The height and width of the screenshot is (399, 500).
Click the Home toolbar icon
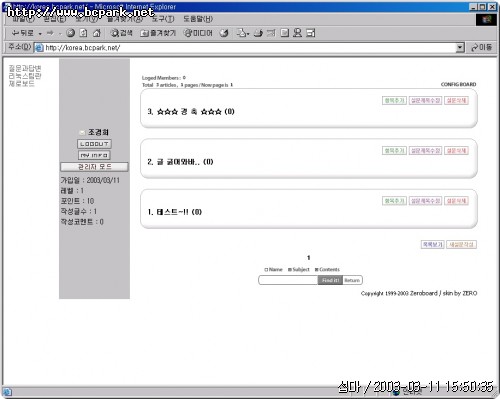click(97, 33)
